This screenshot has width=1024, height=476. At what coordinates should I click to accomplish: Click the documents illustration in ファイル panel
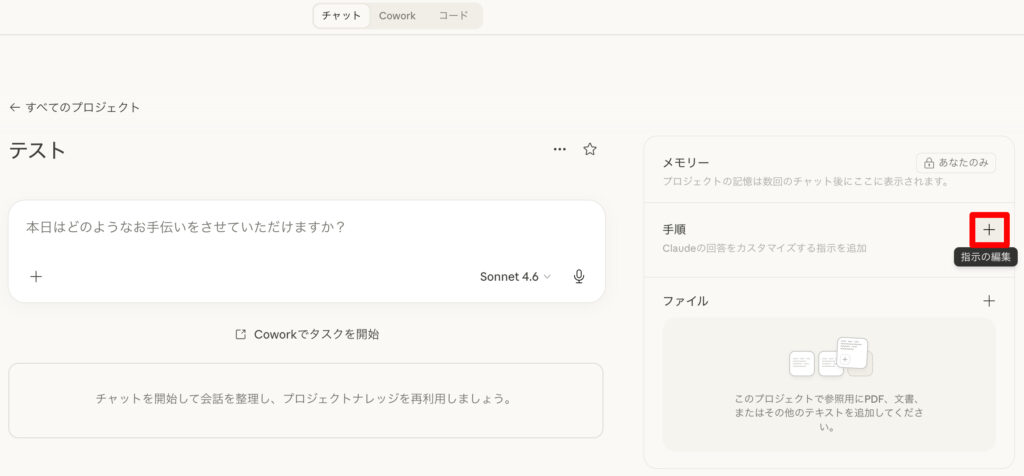(x=829, y=357)
